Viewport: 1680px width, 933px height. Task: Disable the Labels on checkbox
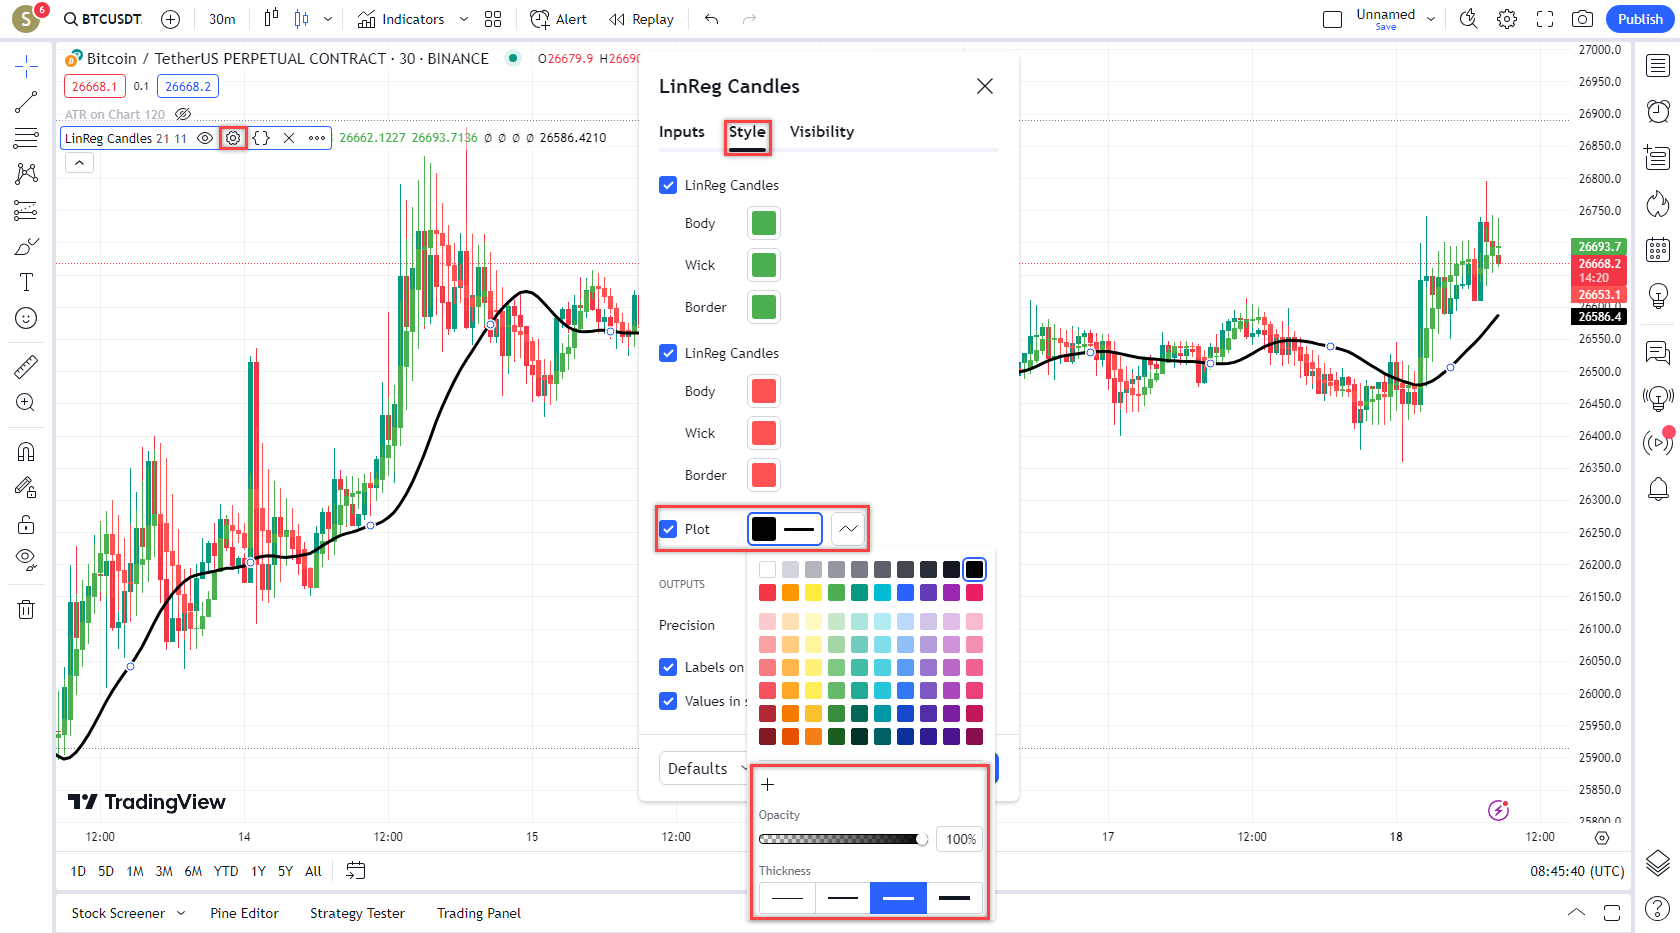pyautogui.click(x=667, y=667)
